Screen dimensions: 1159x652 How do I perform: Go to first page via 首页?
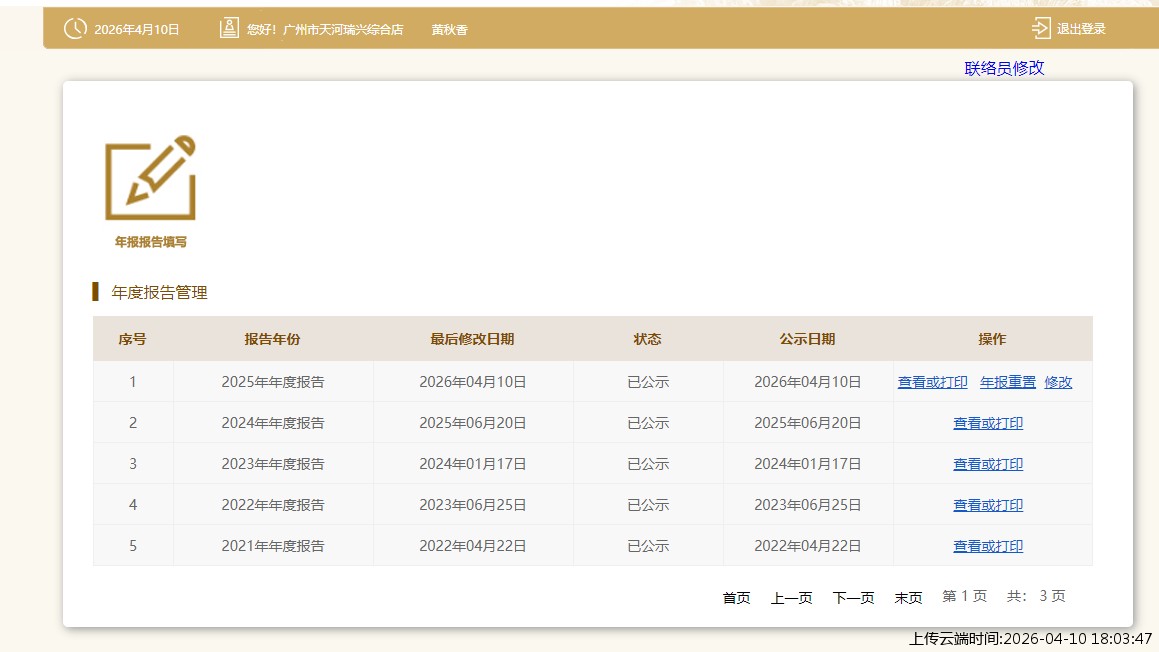pos(736,597)
